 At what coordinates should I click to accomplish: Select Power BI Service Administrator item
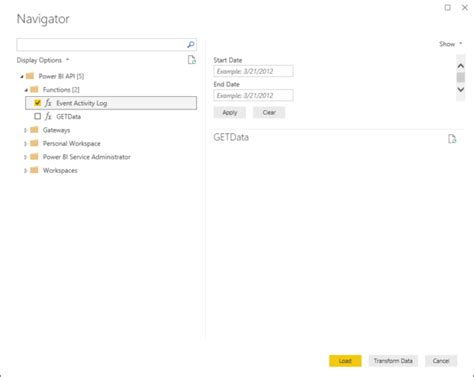[x=87, y=157]
